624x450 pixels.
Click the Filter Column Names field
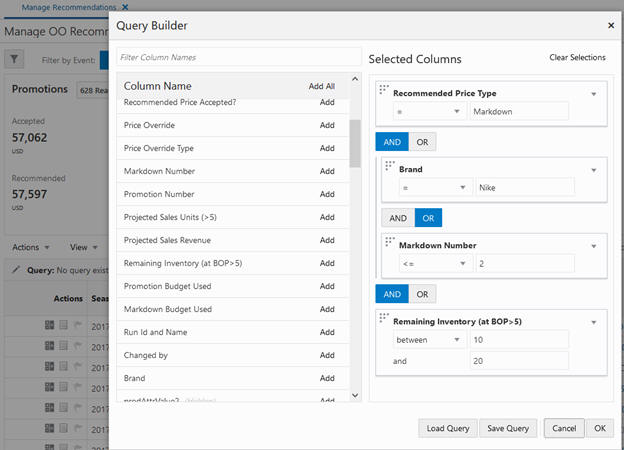click(238, 57)
